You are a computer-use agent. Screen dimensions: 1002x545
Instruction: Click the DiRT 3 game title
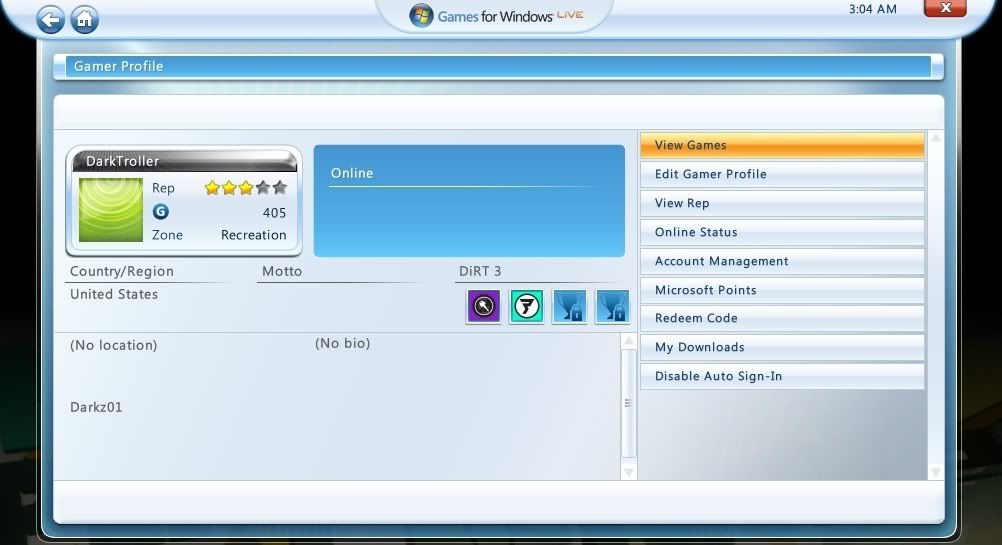(x=480, y=271)
